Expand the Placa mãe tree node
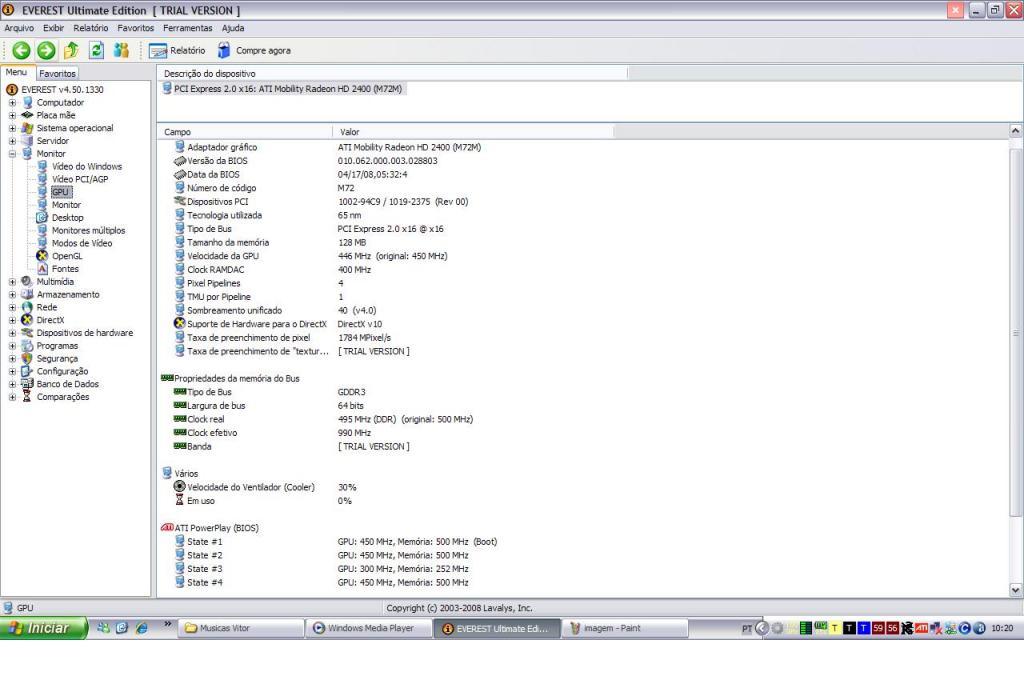Viewport: 1024px width, 700px height. 12,116
